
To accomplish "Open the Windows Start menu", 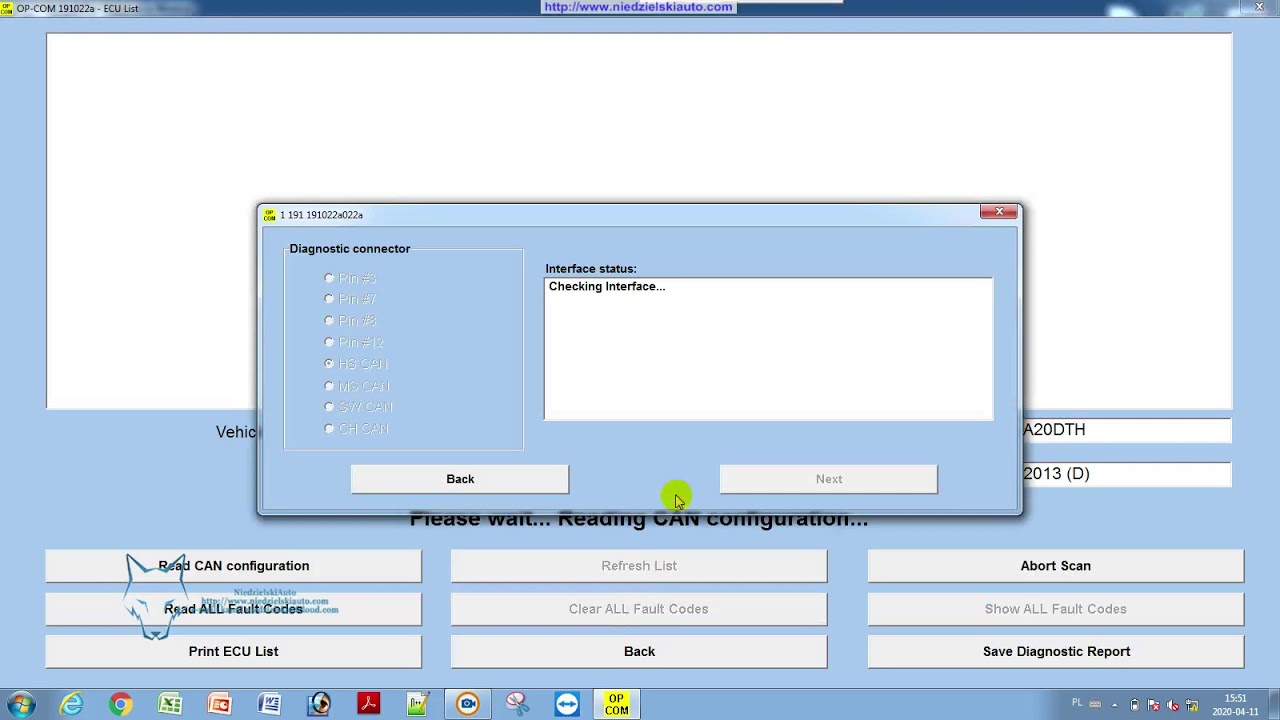I will point(21,704).
